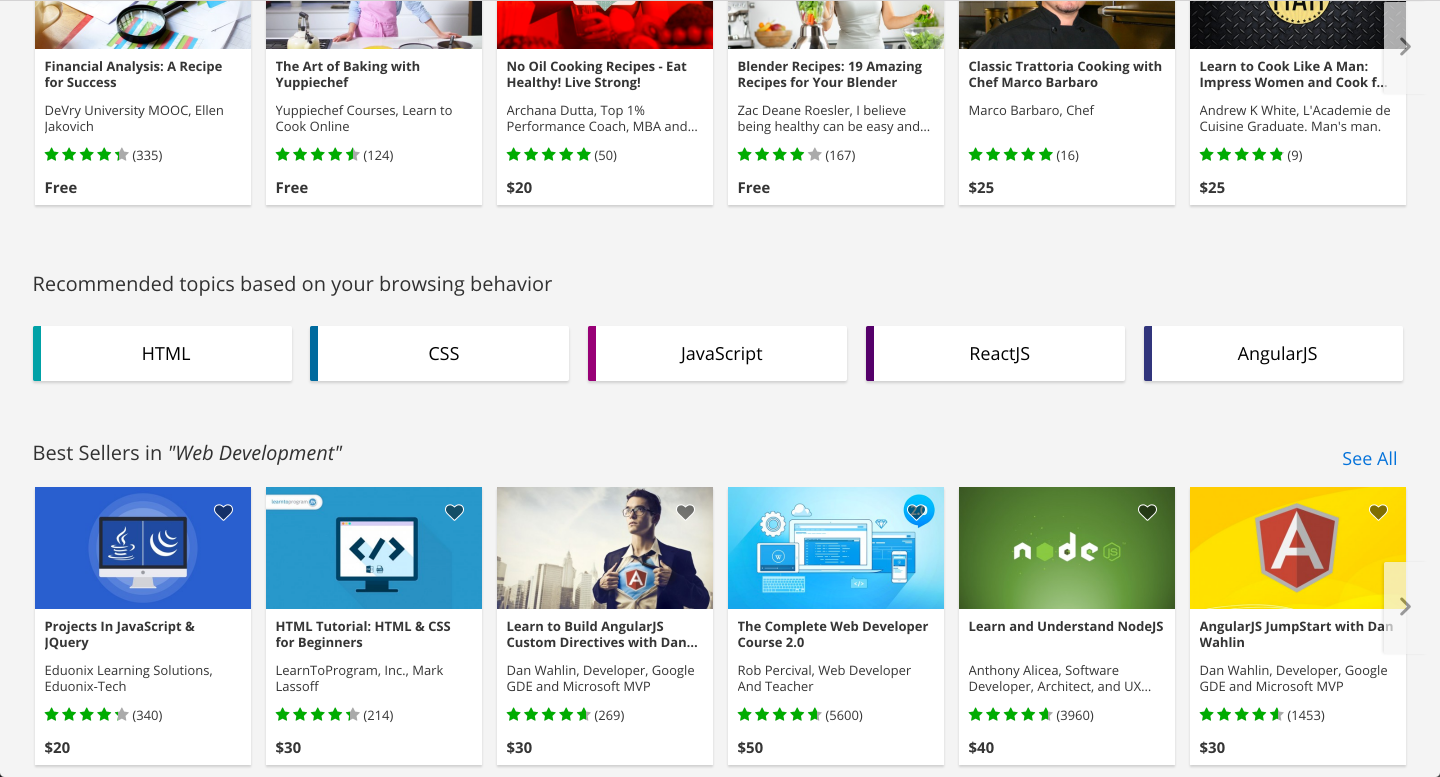Open the NodeJS logo course thumbnail
Image resolution: width=1440 pixels, height=777 pixels.
coord(1067,548)
